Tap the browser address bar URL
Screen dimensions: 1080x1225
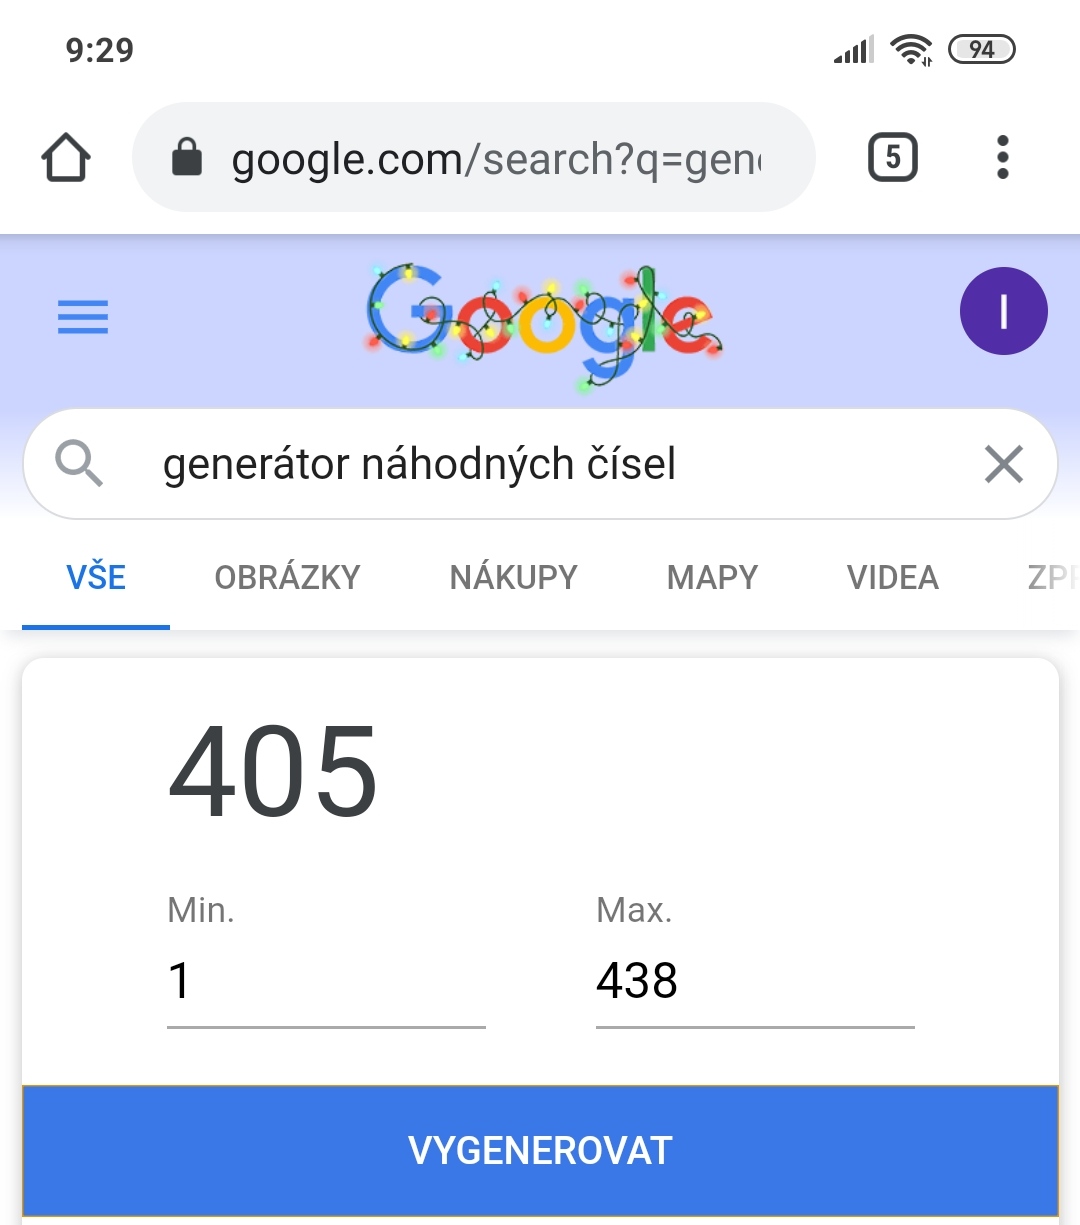tap(495, 158)
